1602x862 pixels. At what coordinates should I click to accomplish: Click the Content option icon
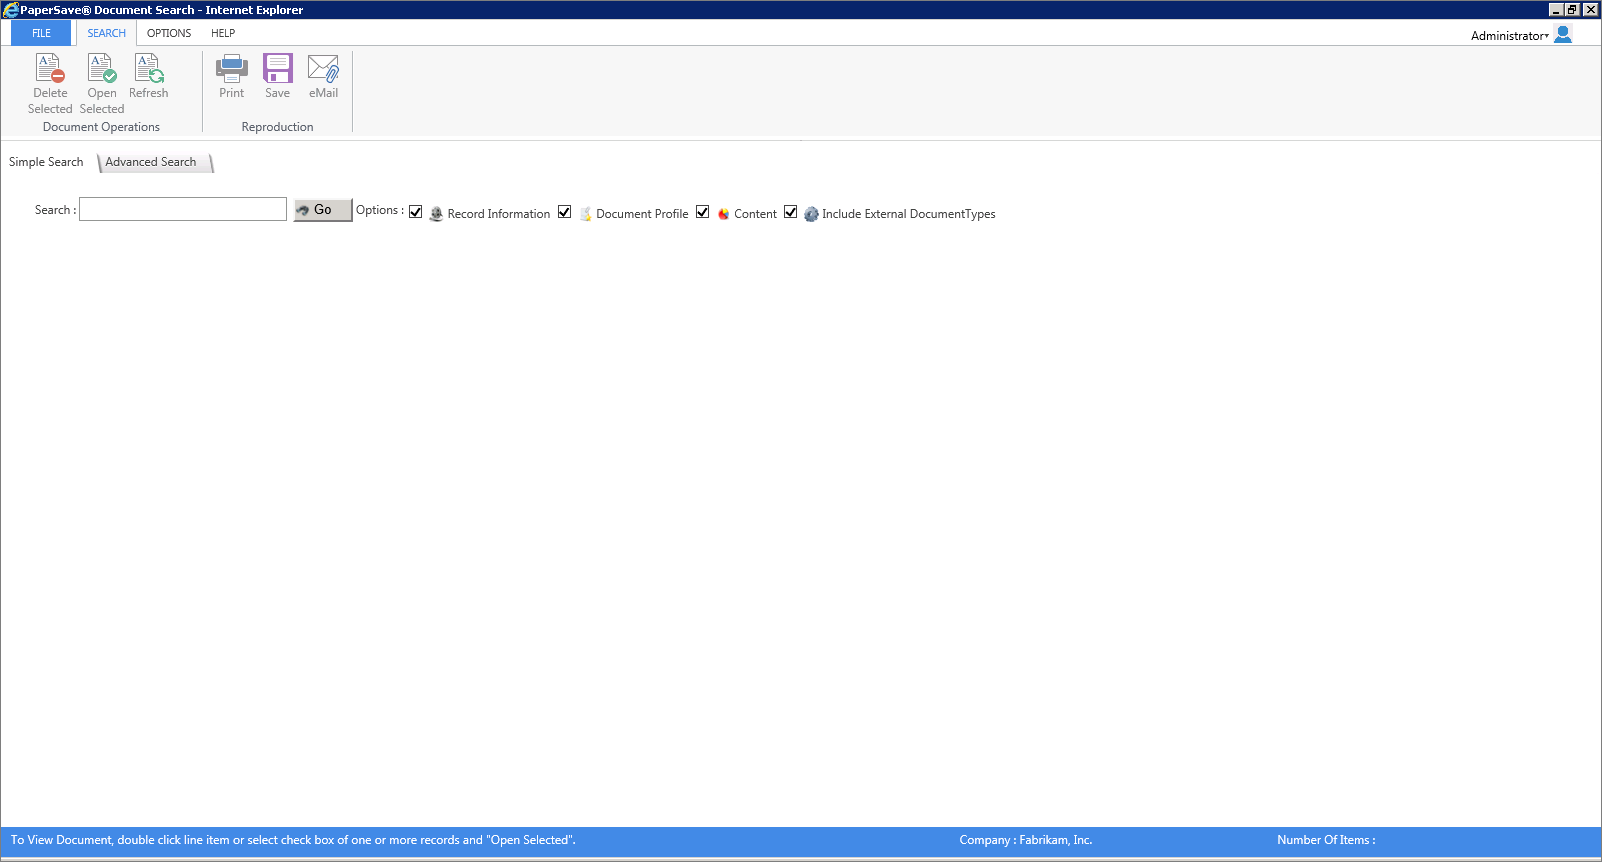tap(723, 214)
